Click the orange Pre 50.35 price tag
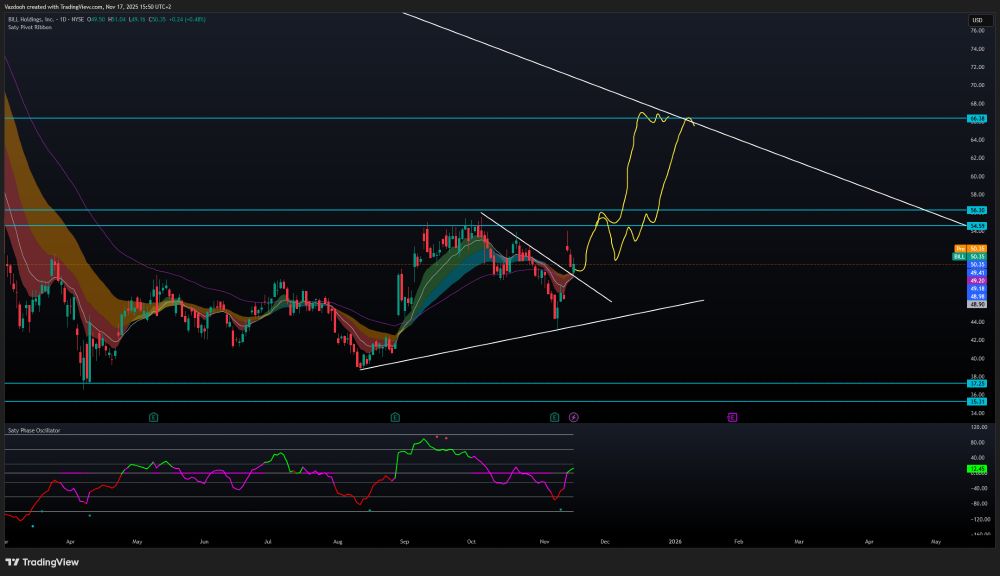 point(970,249)
